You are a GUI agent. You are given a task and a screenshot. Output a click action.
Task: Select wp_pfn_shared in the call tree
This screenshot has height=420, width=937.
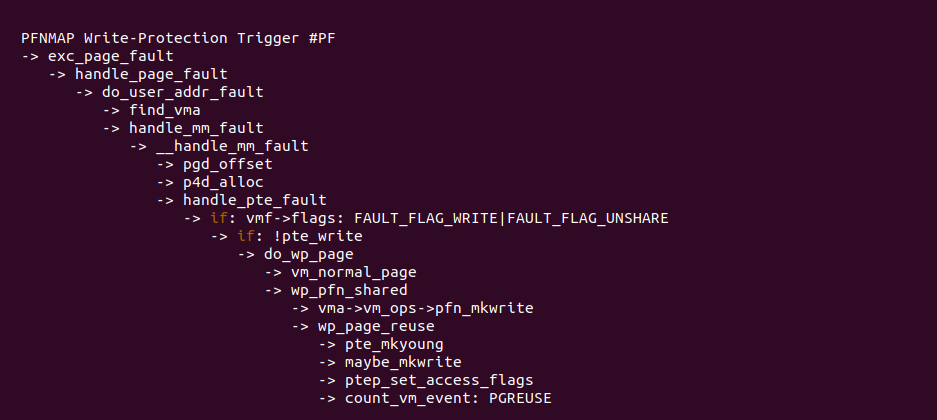click(x=349, y=290)
